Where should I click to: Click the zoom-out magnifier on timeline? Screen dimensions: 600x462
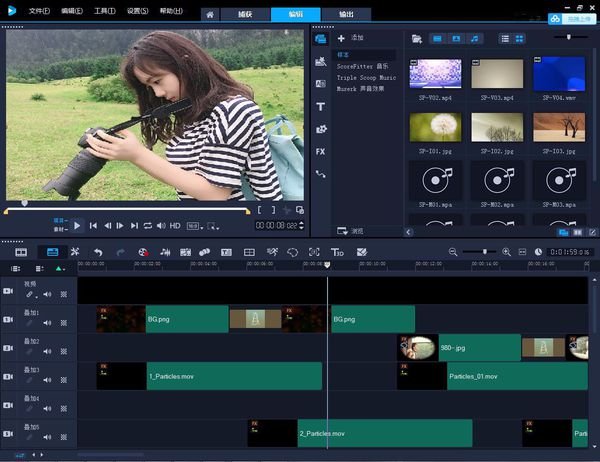453,252
